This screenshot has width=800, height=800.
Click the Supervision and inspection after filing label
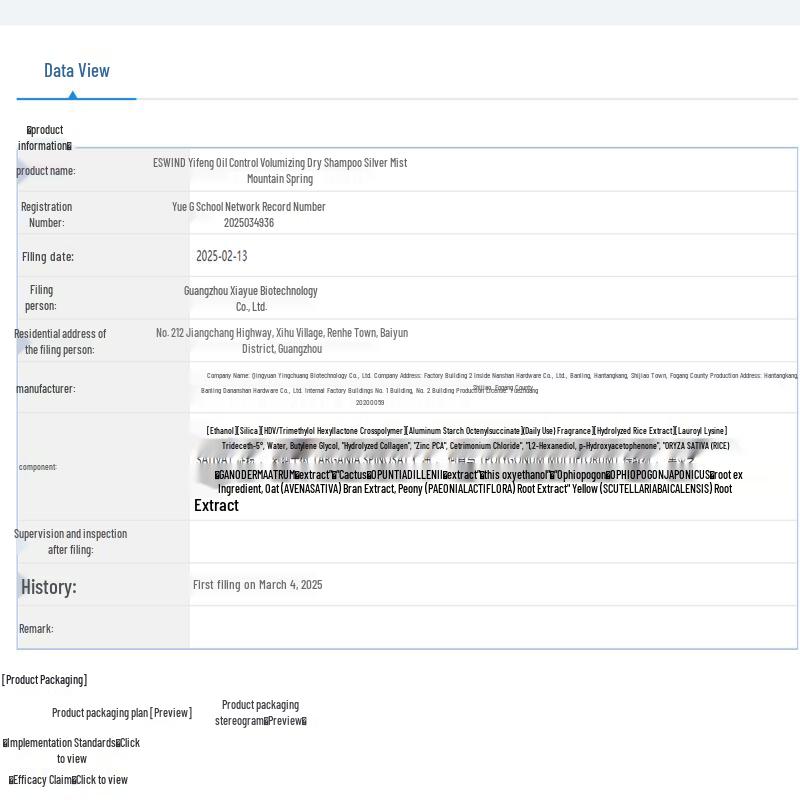[70, 542]
